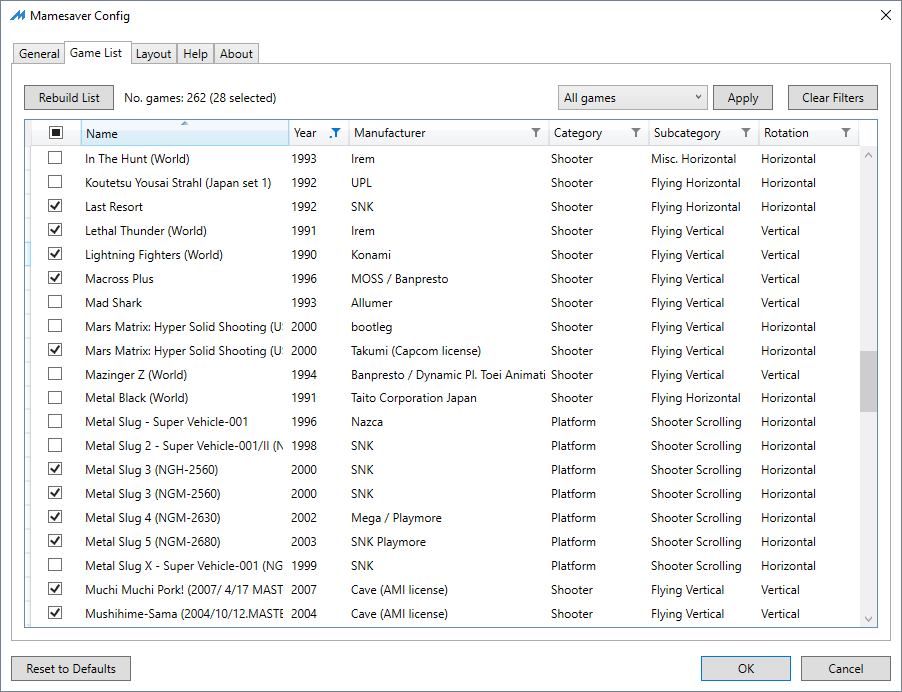902x692 pixels.
Task: Click the Name column sort arrow
Action: tap(184, 123)
